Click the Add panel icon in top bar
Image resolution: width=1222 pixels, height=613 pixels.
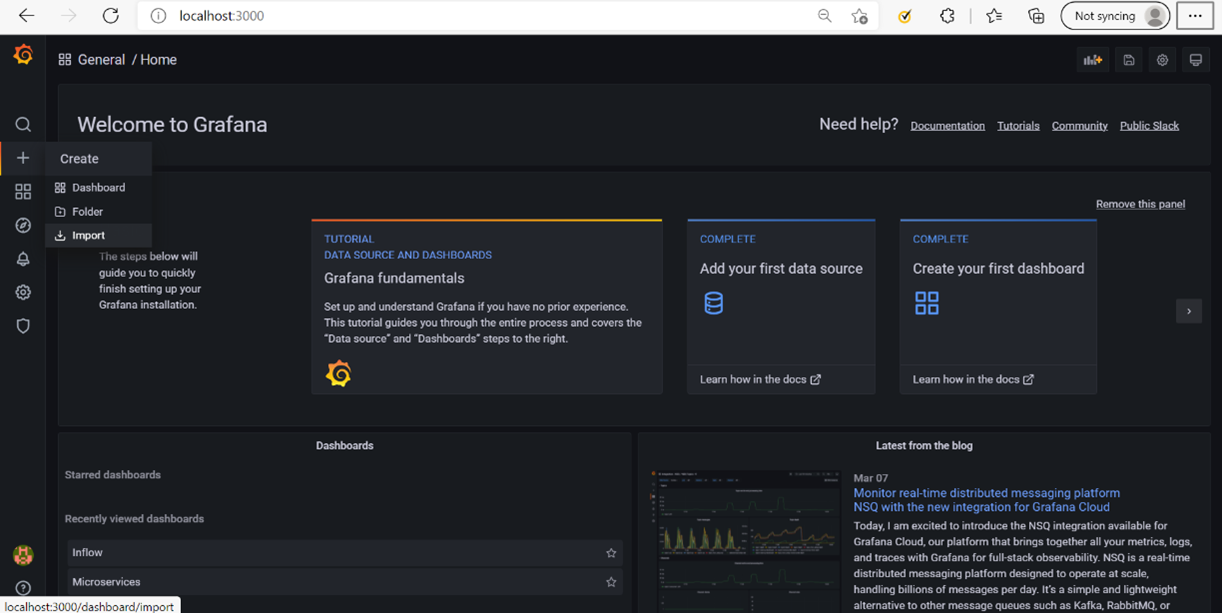[x=1093, y=60]
